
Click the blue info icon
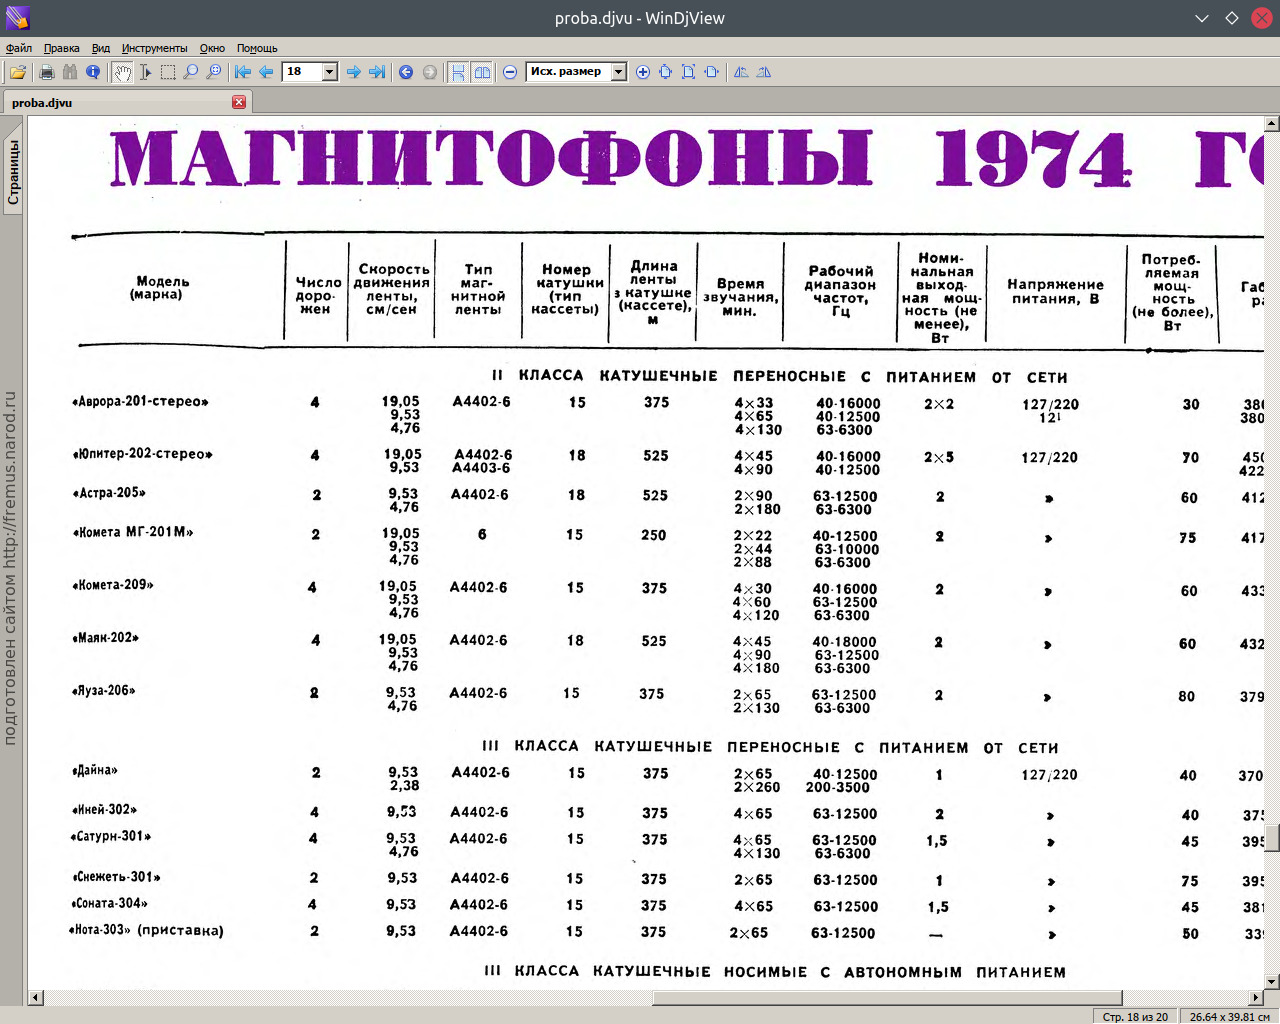click(93, 72)
